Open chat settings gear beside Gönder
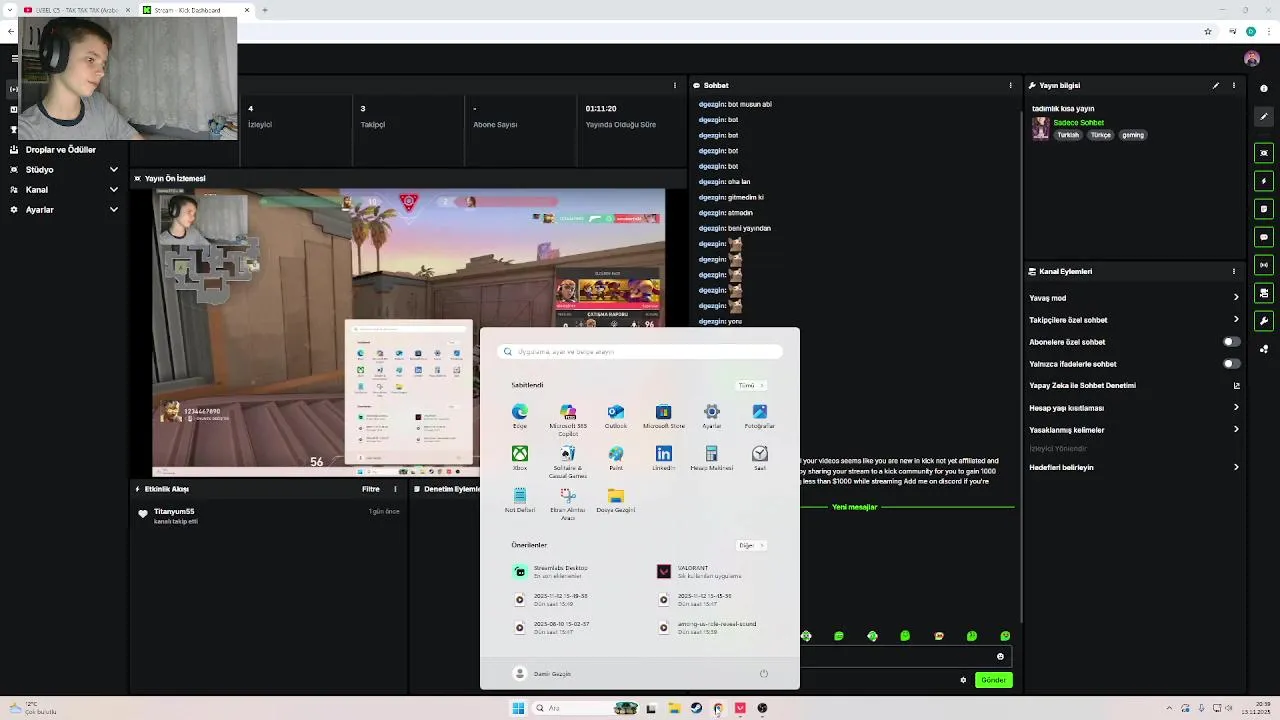The image size is (1280, 720). point(963,680)
